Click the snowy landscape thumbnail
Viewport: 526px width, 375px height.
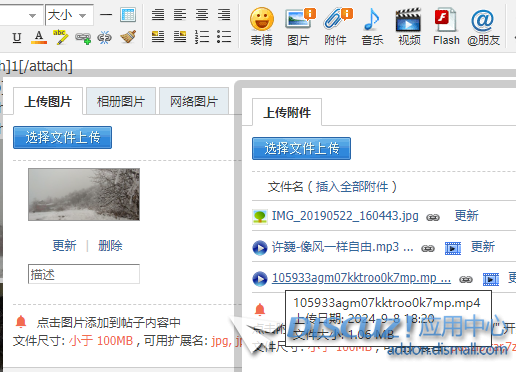pyautogui.click(x=84, y=195)
